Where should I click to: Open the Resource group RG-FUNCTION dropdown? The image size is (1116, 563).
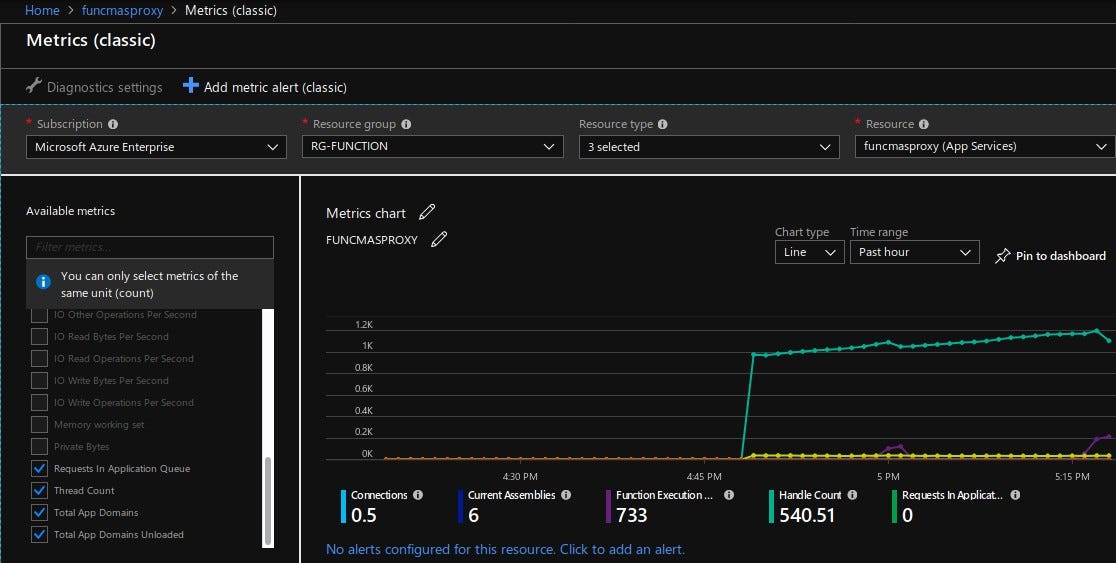[x=433, y=147]
